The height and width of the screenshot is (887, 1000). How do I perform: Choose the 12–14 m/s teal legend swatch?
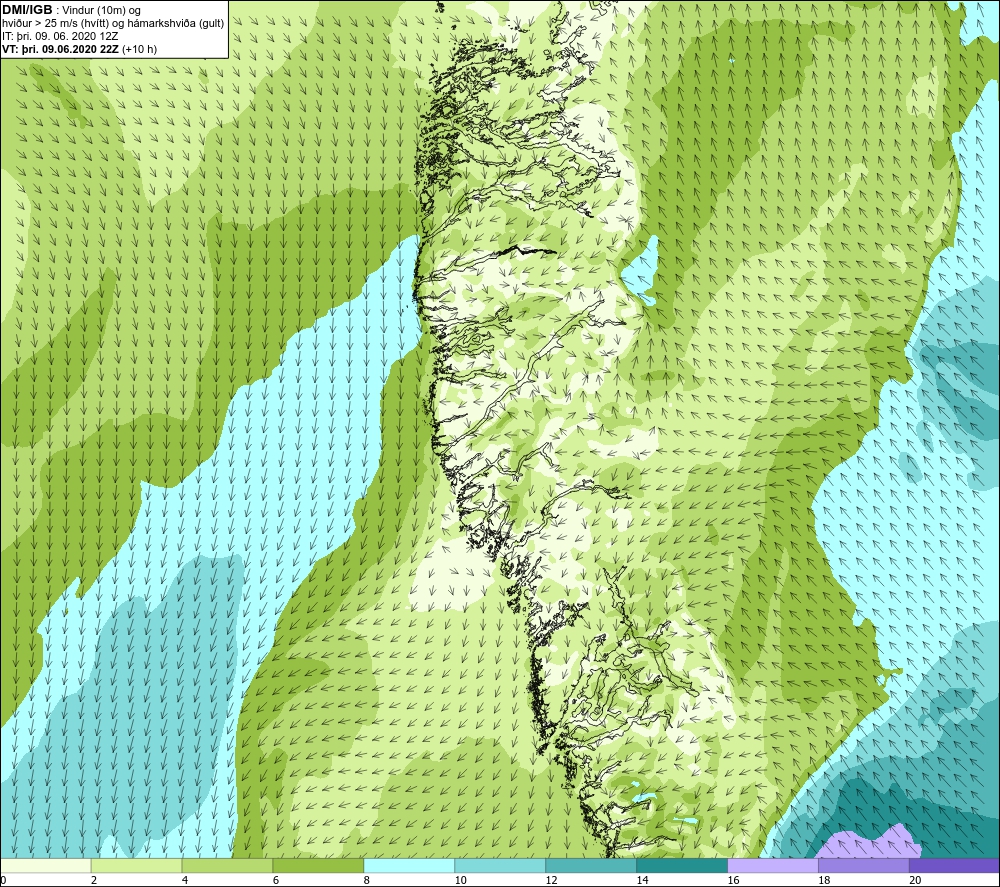(591, 866)
